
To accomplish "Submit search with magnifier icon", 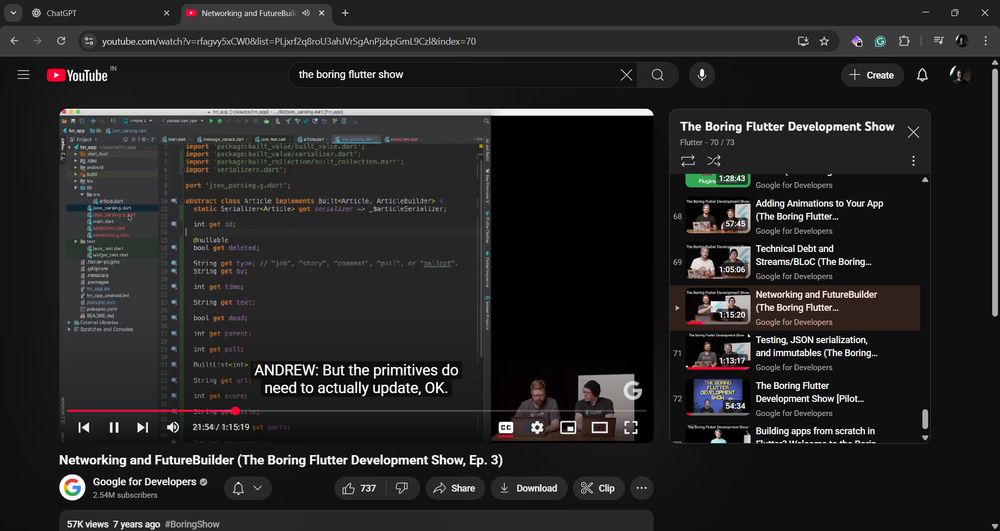I will click(x=658, y=75).
